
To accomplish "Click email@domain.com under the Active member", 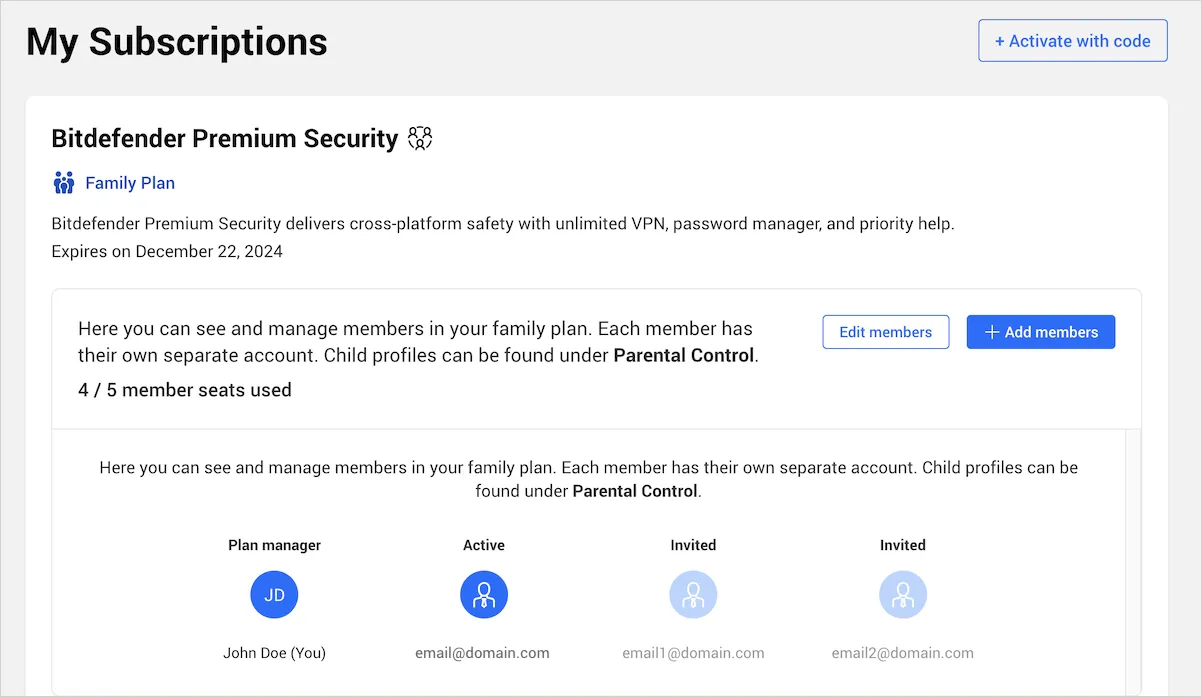I will click(483, 652).
